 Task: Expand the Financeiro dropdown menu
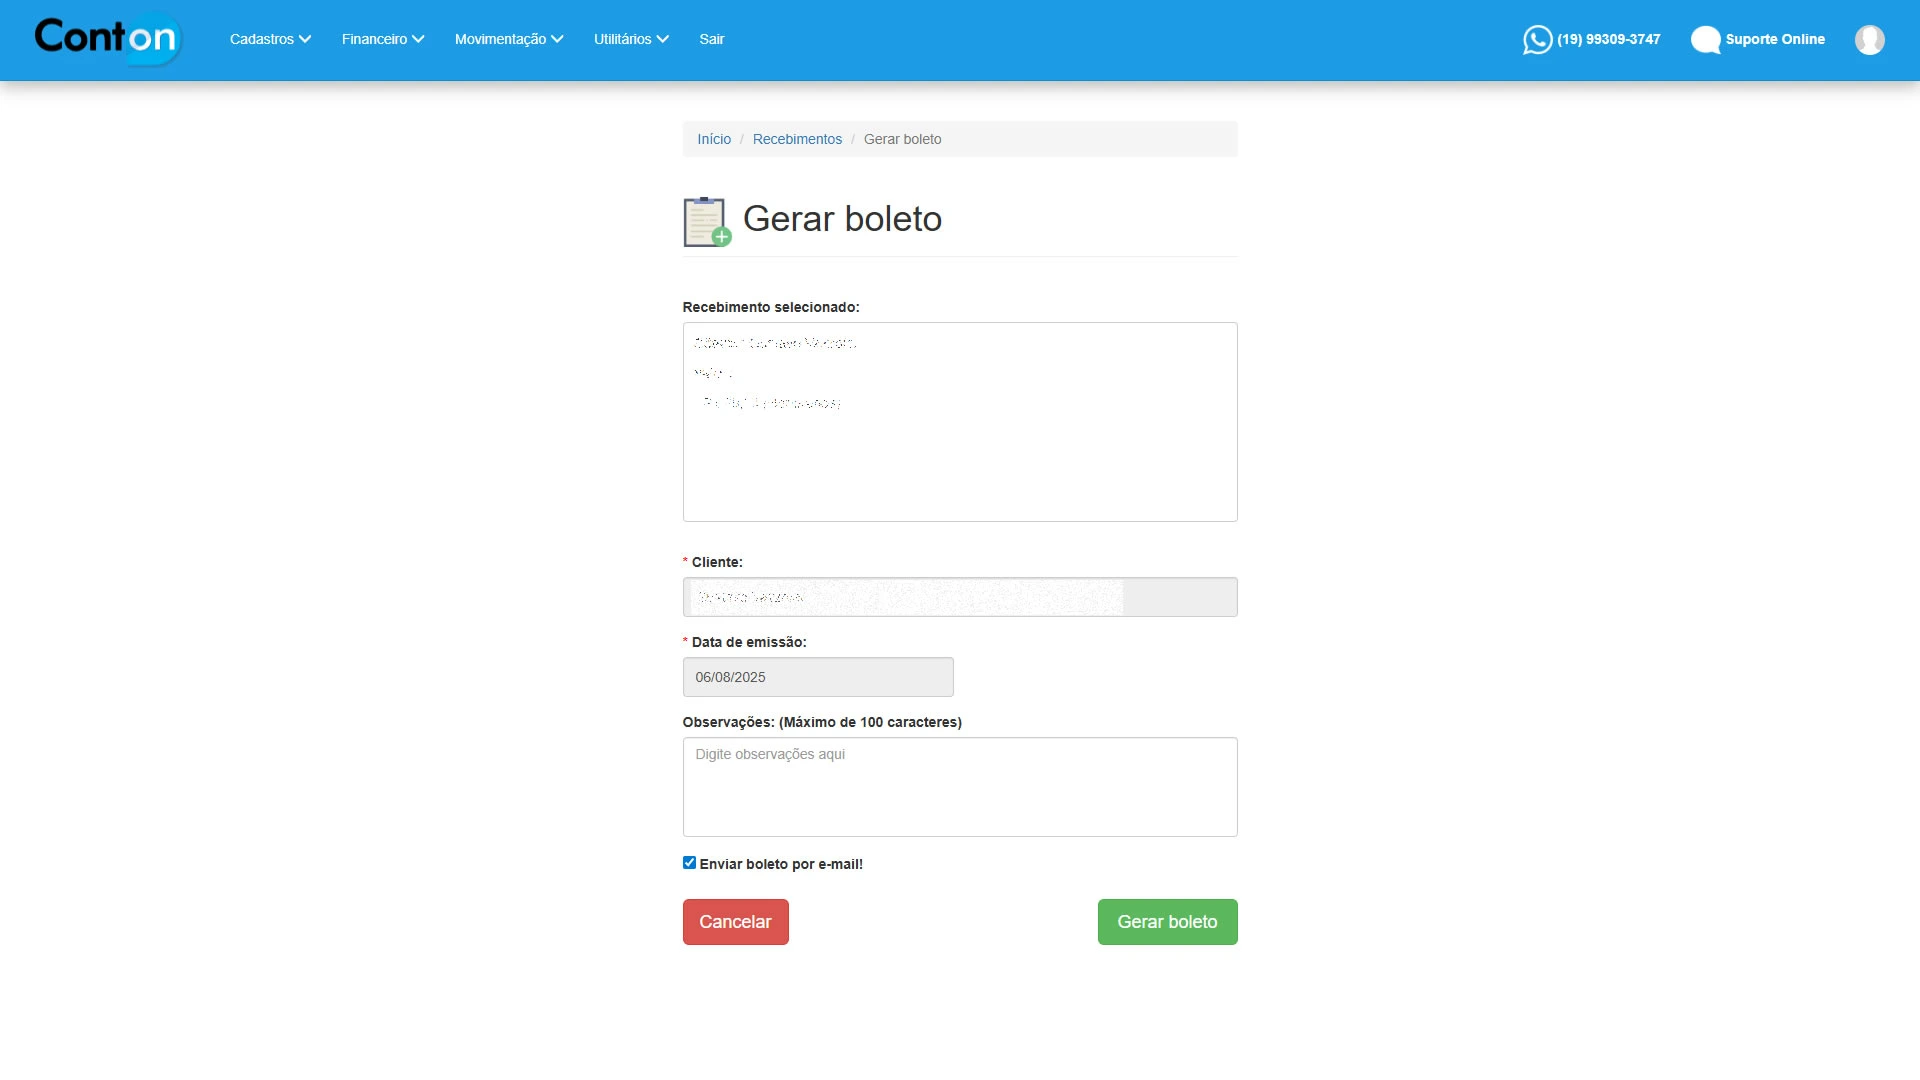383,39
